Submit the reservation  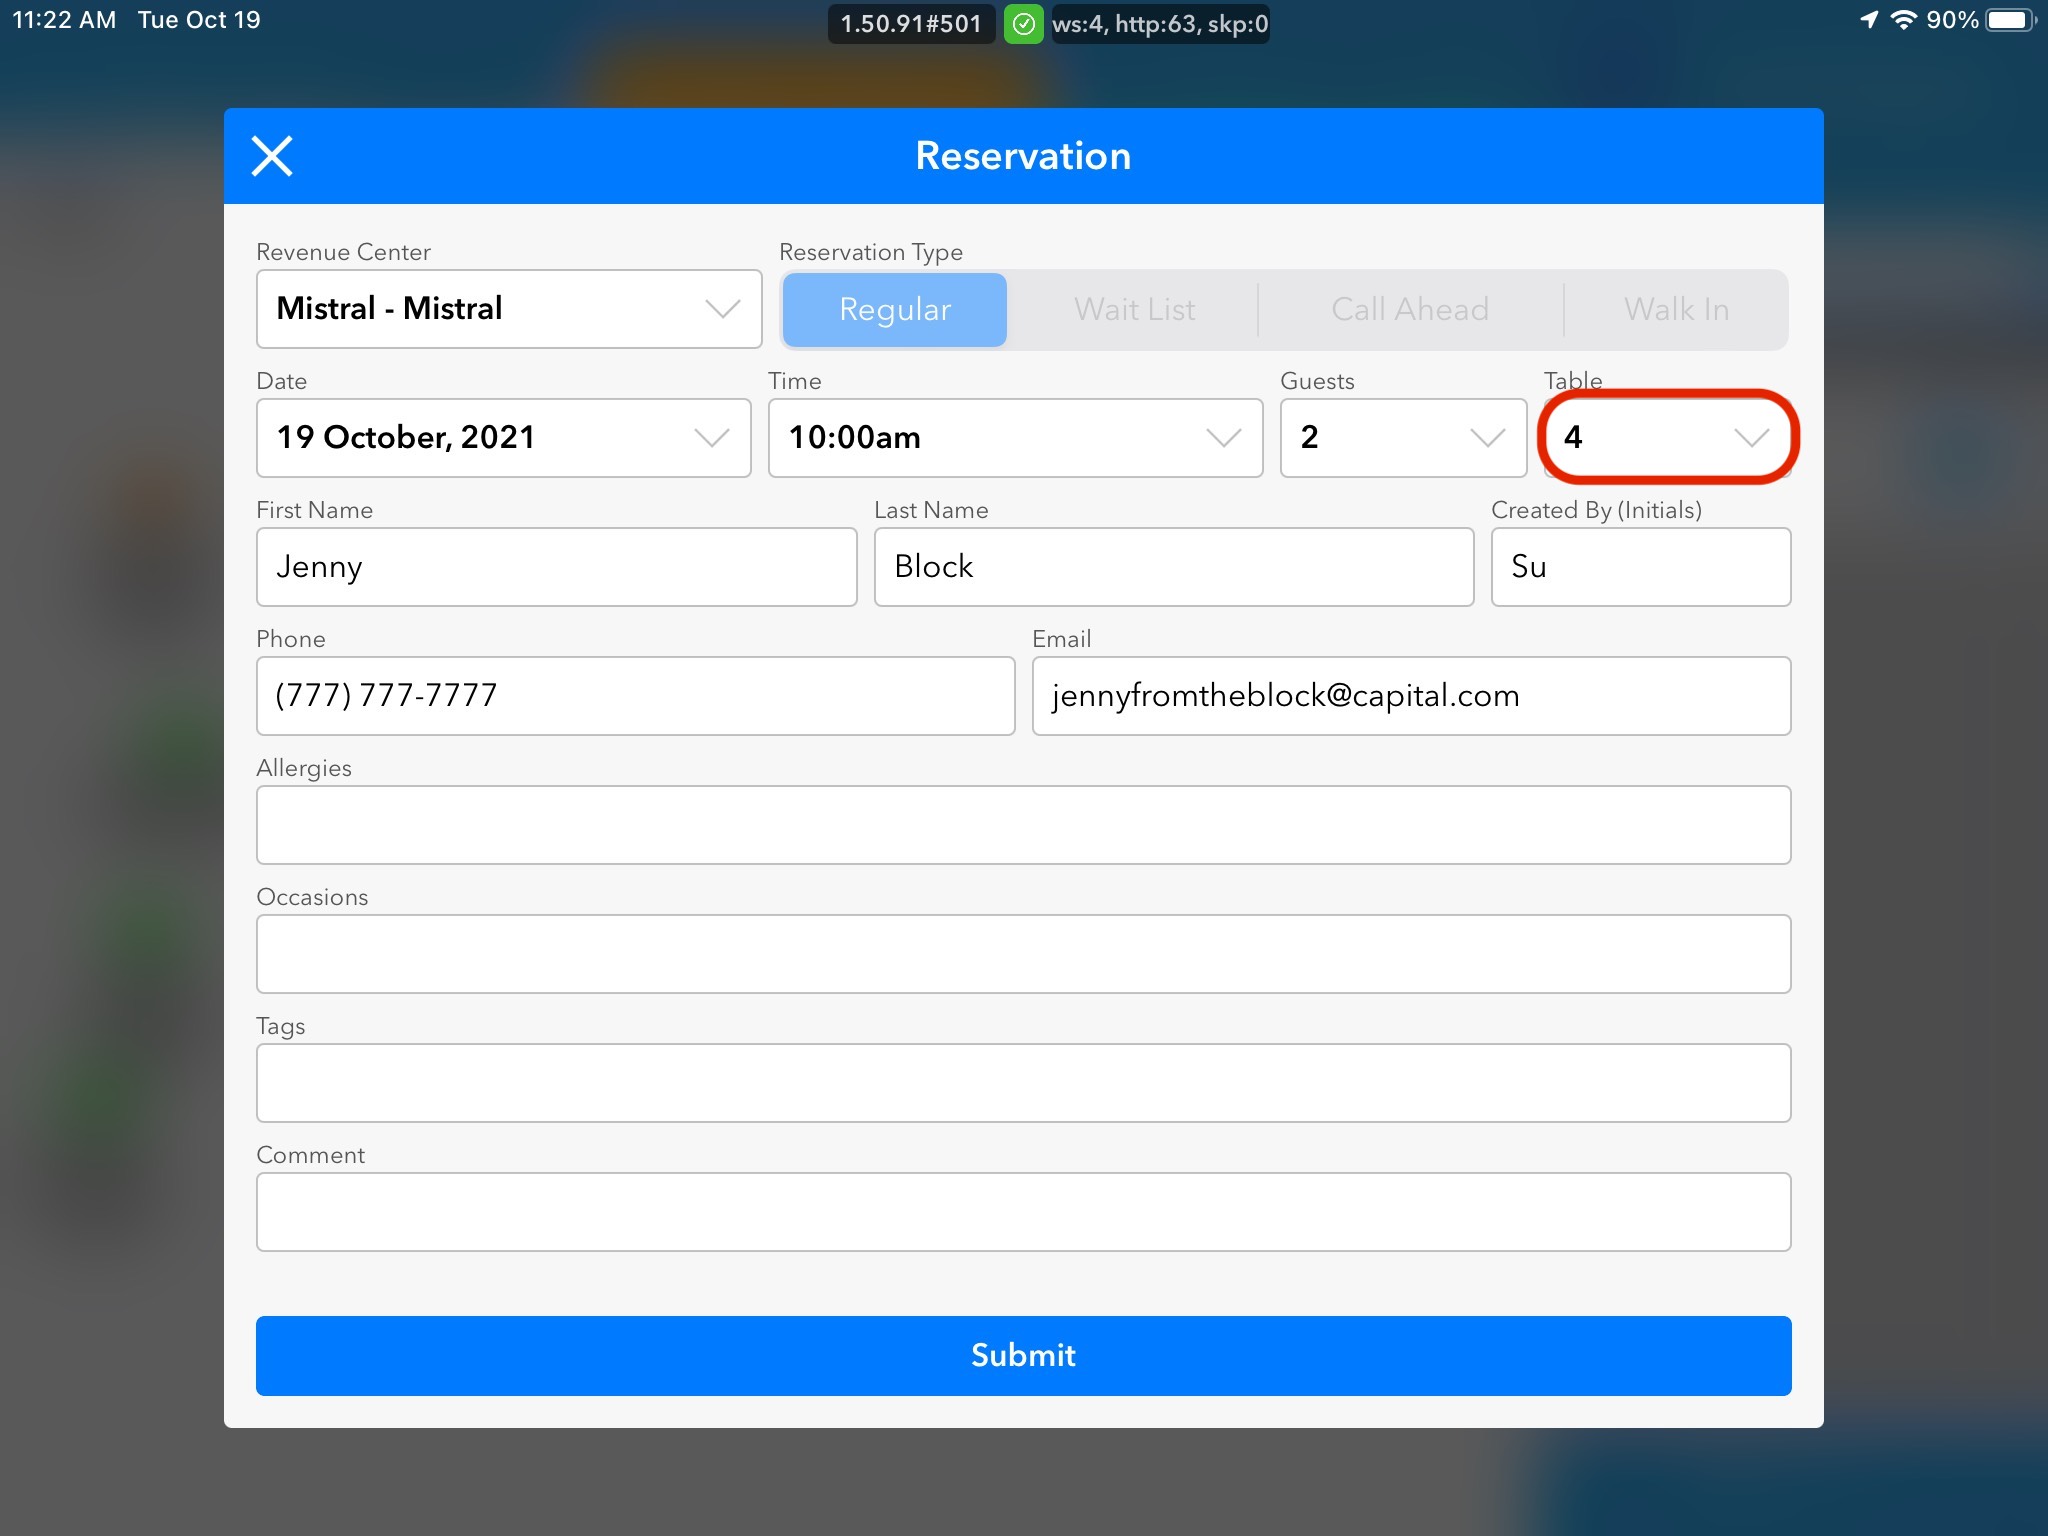click(1023, 1355)
